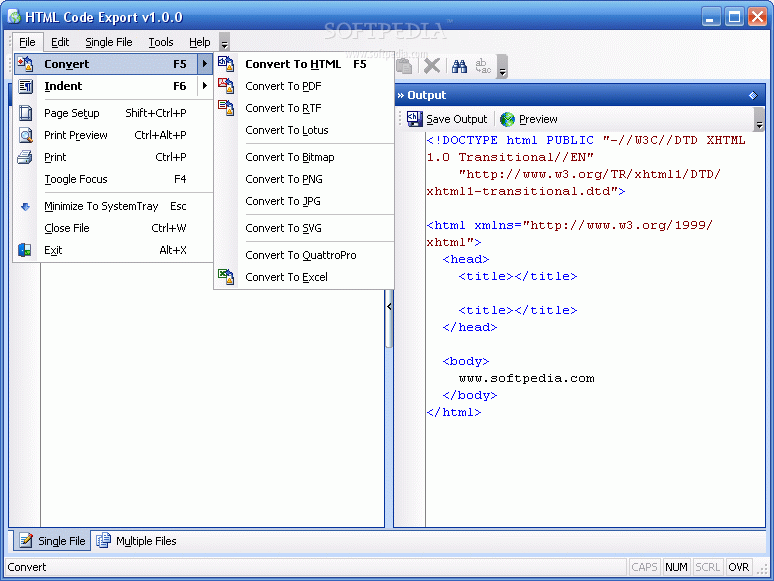The image size is (774, 581).
Task: Switch to the Single File tab
Action: pos(52,541)
